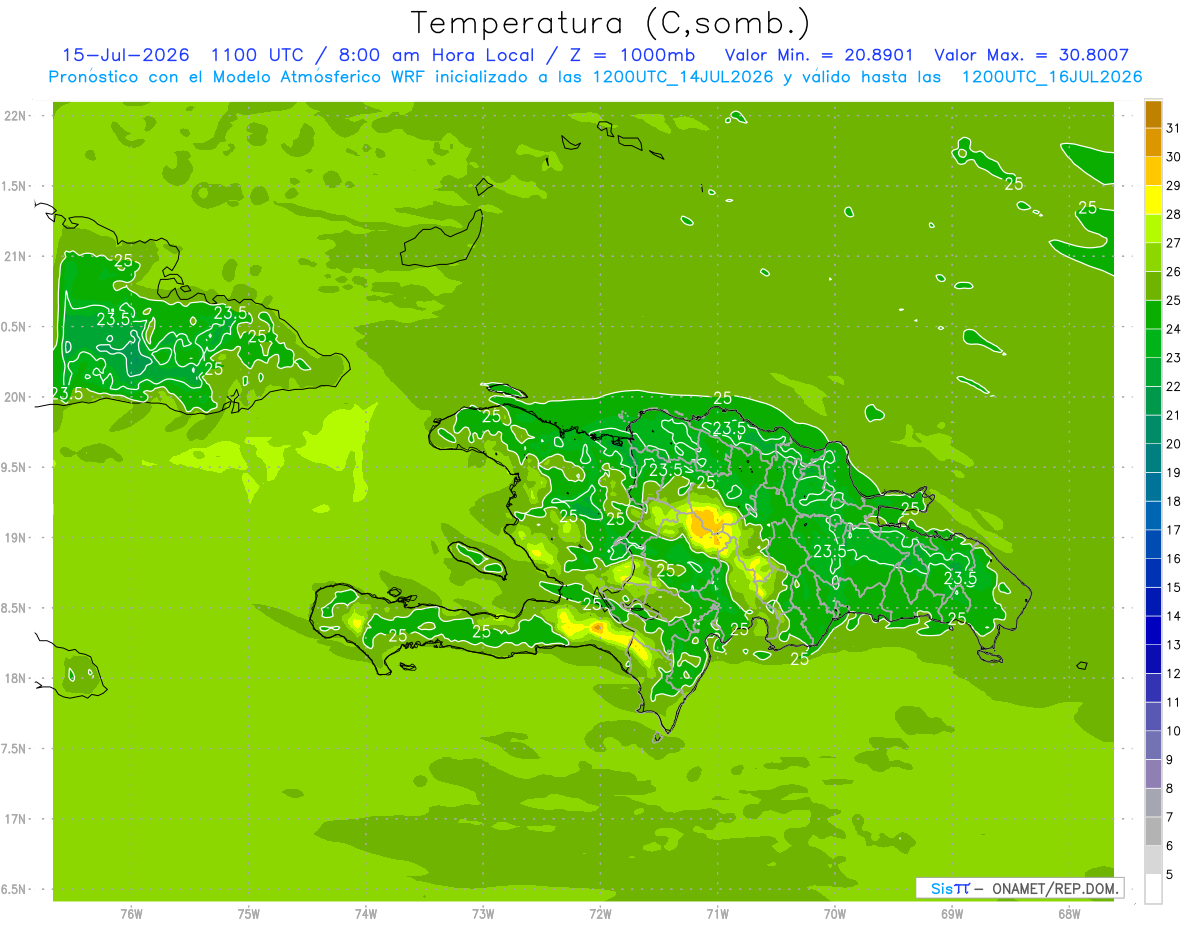Click the colorbar swatch above 31

pyautogui.click(x=1153, y=114)
